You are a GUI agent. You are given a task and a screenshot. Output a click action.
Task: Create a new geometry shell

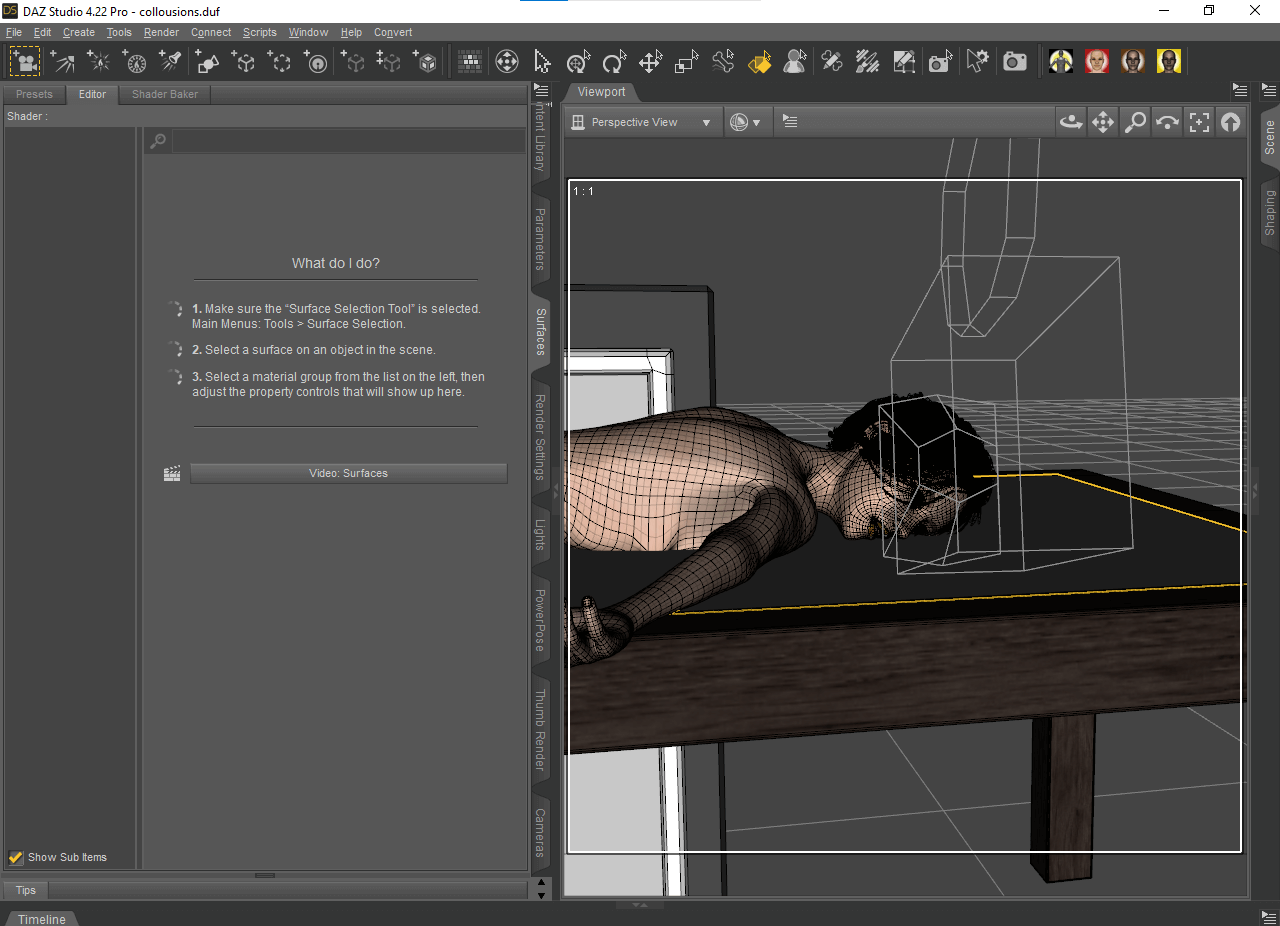426,62
